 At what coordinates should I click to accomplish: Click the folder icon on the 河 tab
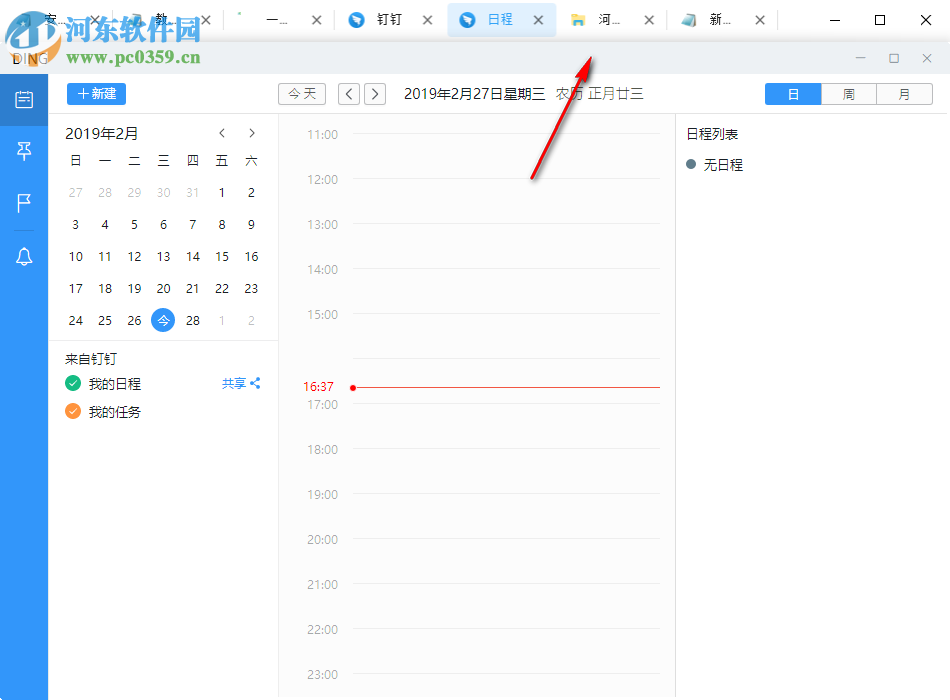(x=579, y=18)
